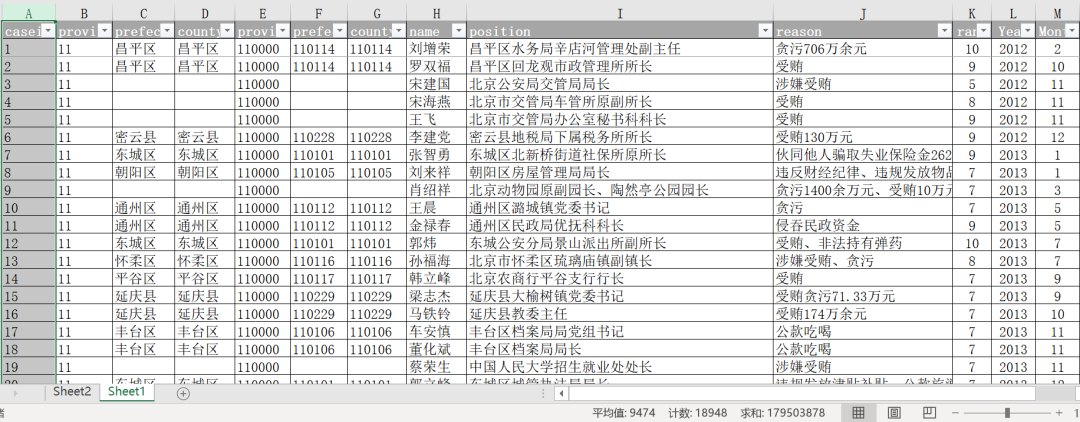The image size is (1080, 422).
Task: Click the zoom out minus icon
Action: coord(955,412)
